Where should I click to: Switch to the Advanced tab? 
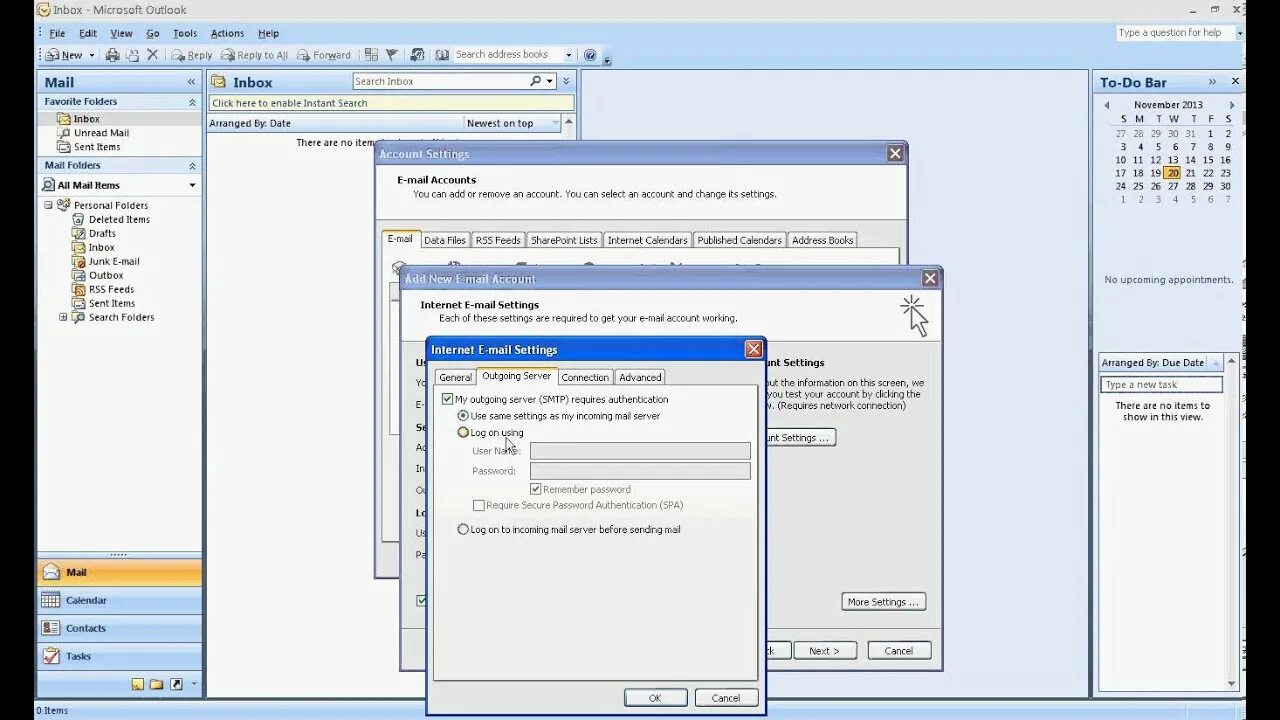640,377
